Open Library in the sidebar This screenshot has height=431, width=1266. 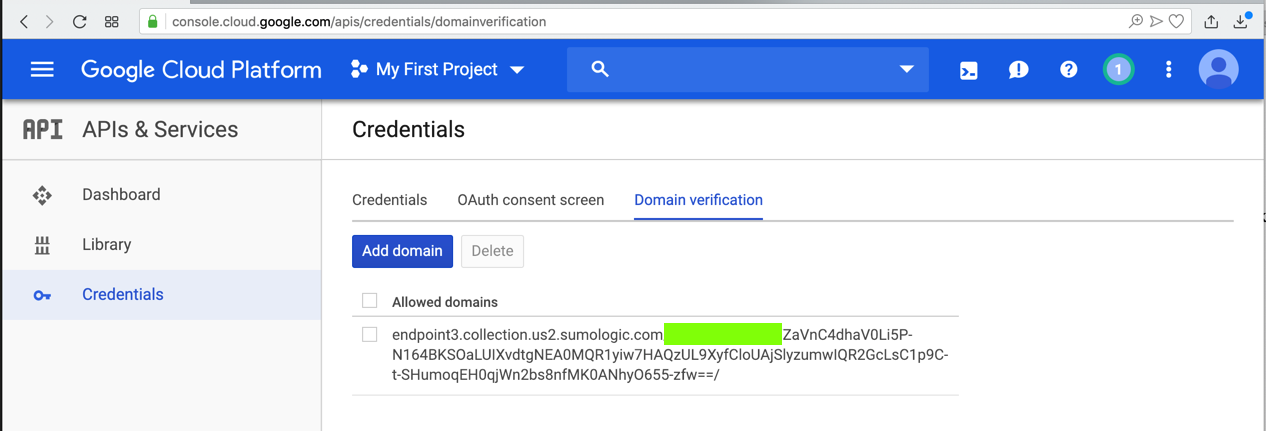tap(106, 245)
